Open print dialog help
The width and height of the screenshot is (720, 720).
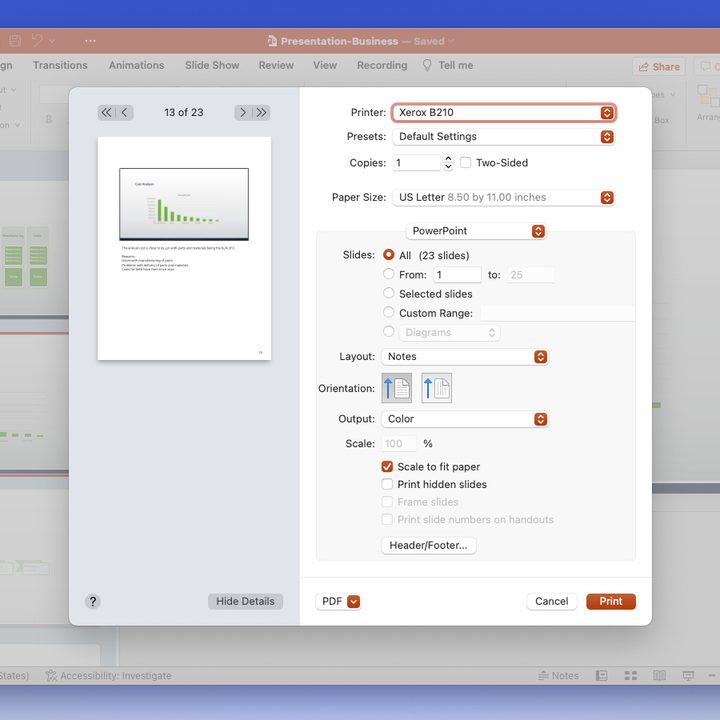[93, 602]
